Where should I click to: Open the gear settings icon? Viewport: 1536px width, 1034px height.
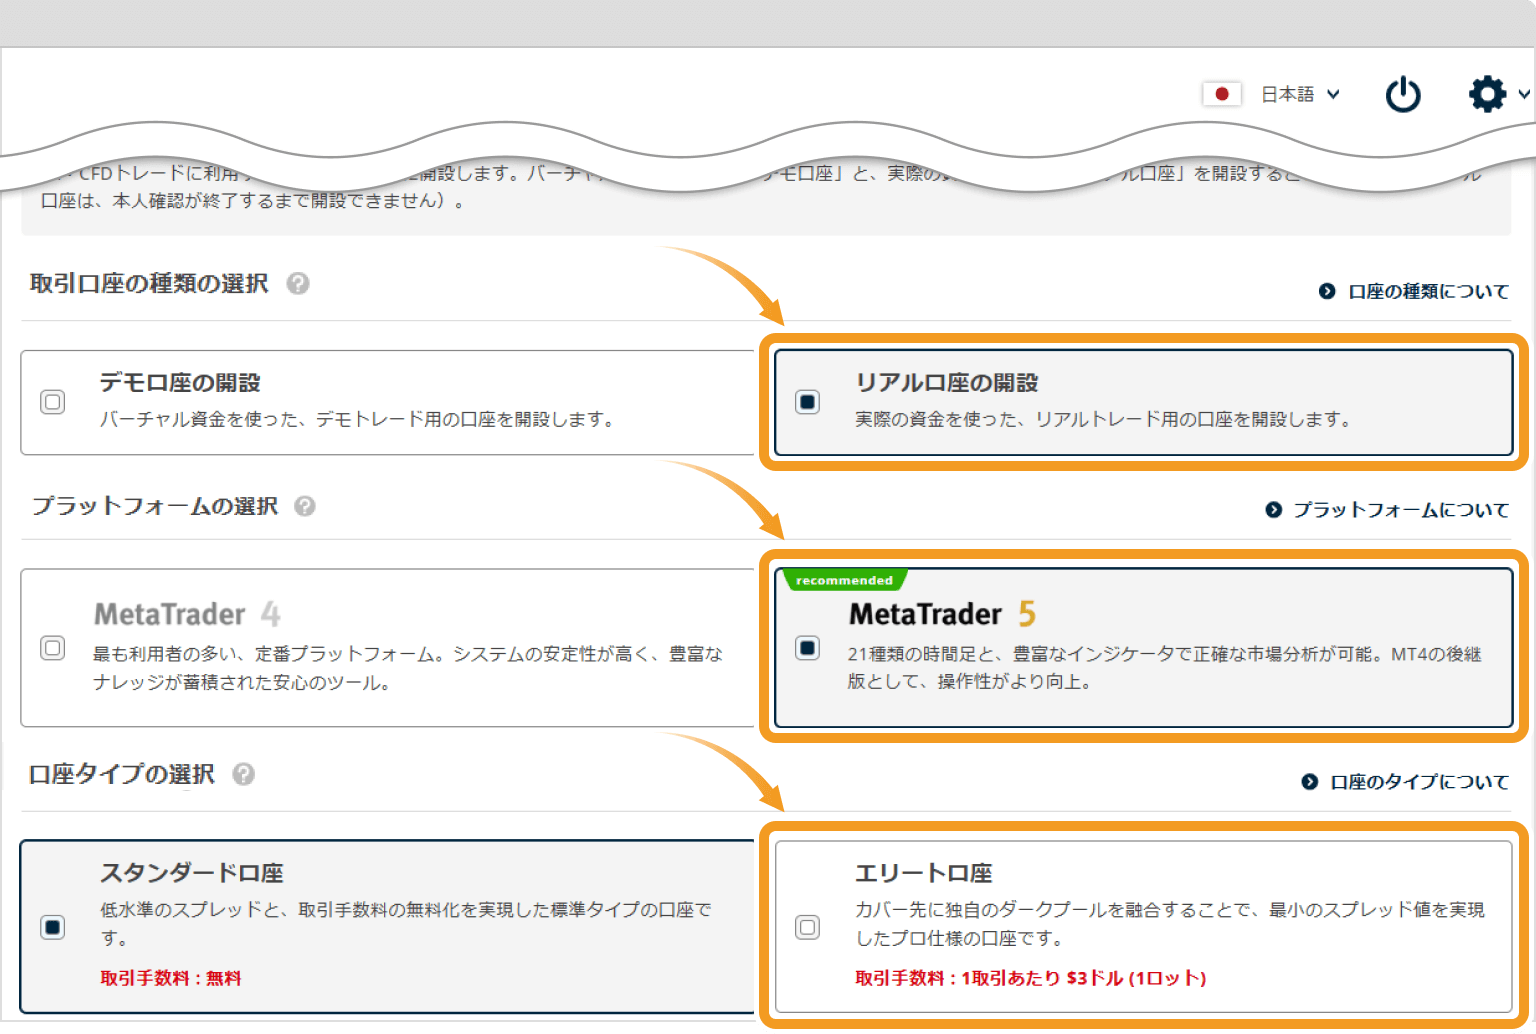[x=1487, y=94]
